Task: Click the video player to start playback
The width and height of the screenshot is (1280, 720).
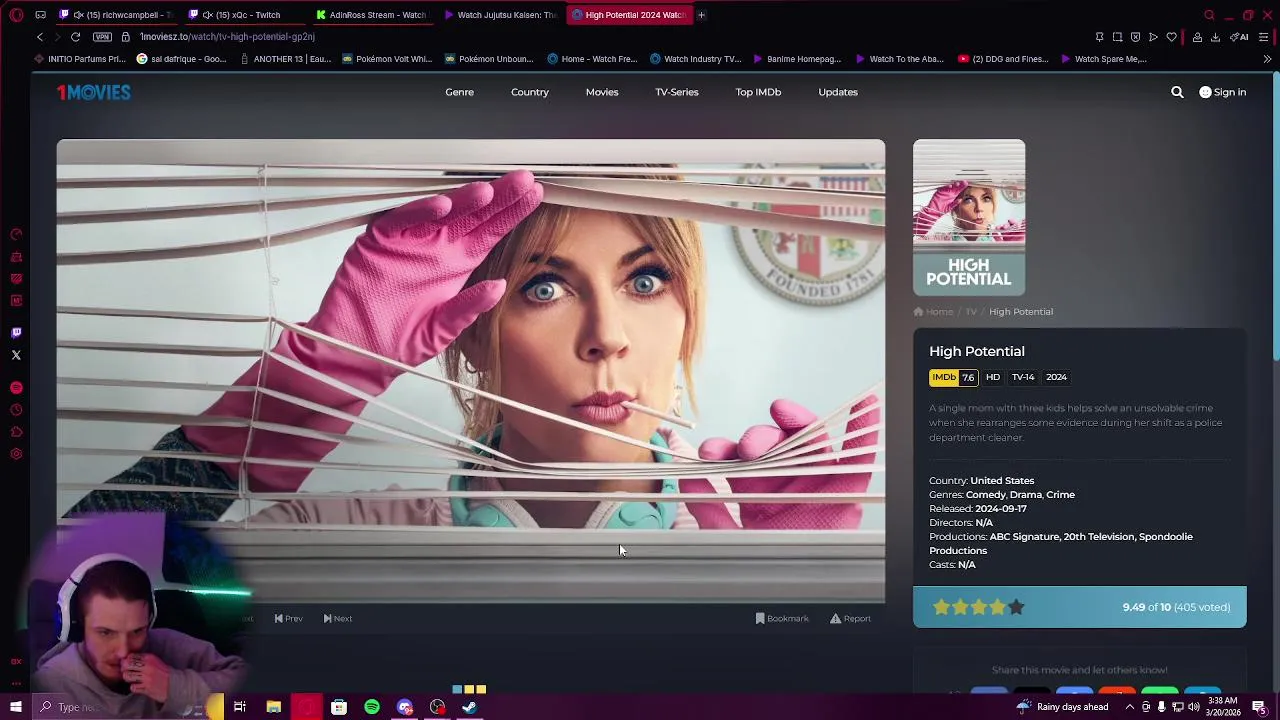Action: (x=471, y=371)
